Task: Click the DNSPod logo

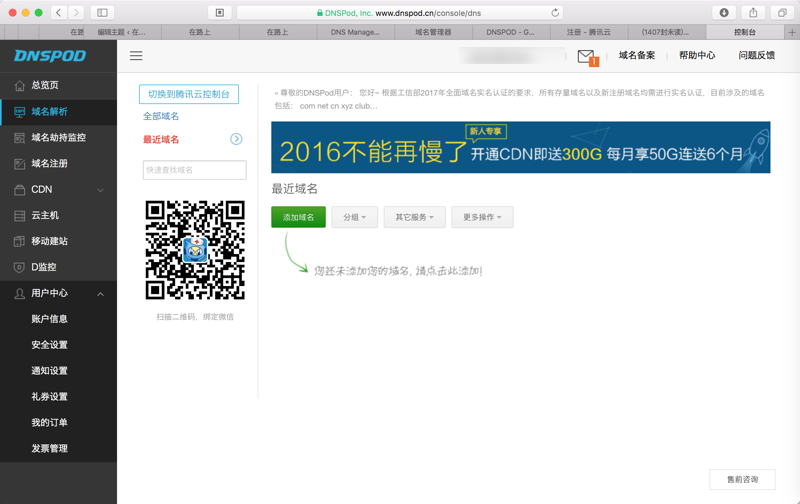Action: (50, 56)
